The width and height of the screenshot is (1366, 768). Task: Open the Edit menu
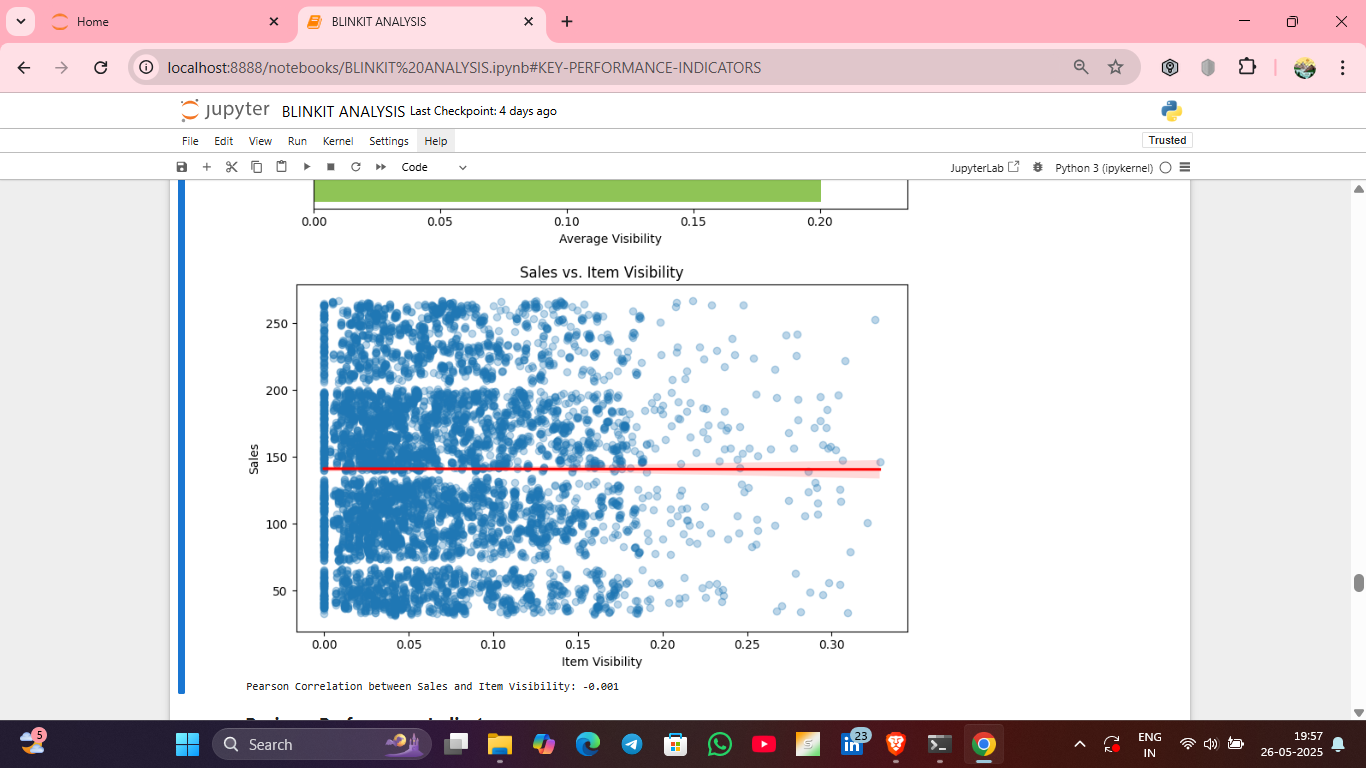click(224, 141)
